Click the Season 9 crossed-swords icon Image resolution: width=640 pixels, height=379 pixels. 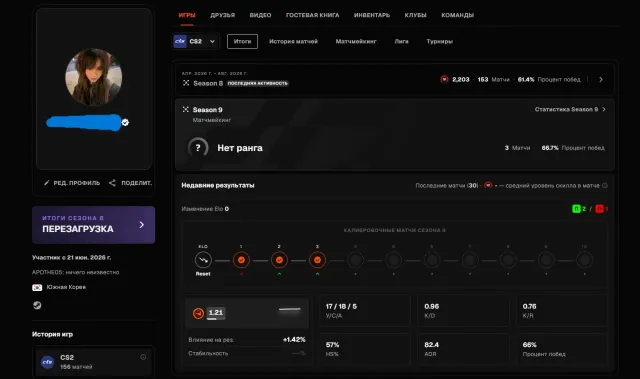[x=186, y=109]
